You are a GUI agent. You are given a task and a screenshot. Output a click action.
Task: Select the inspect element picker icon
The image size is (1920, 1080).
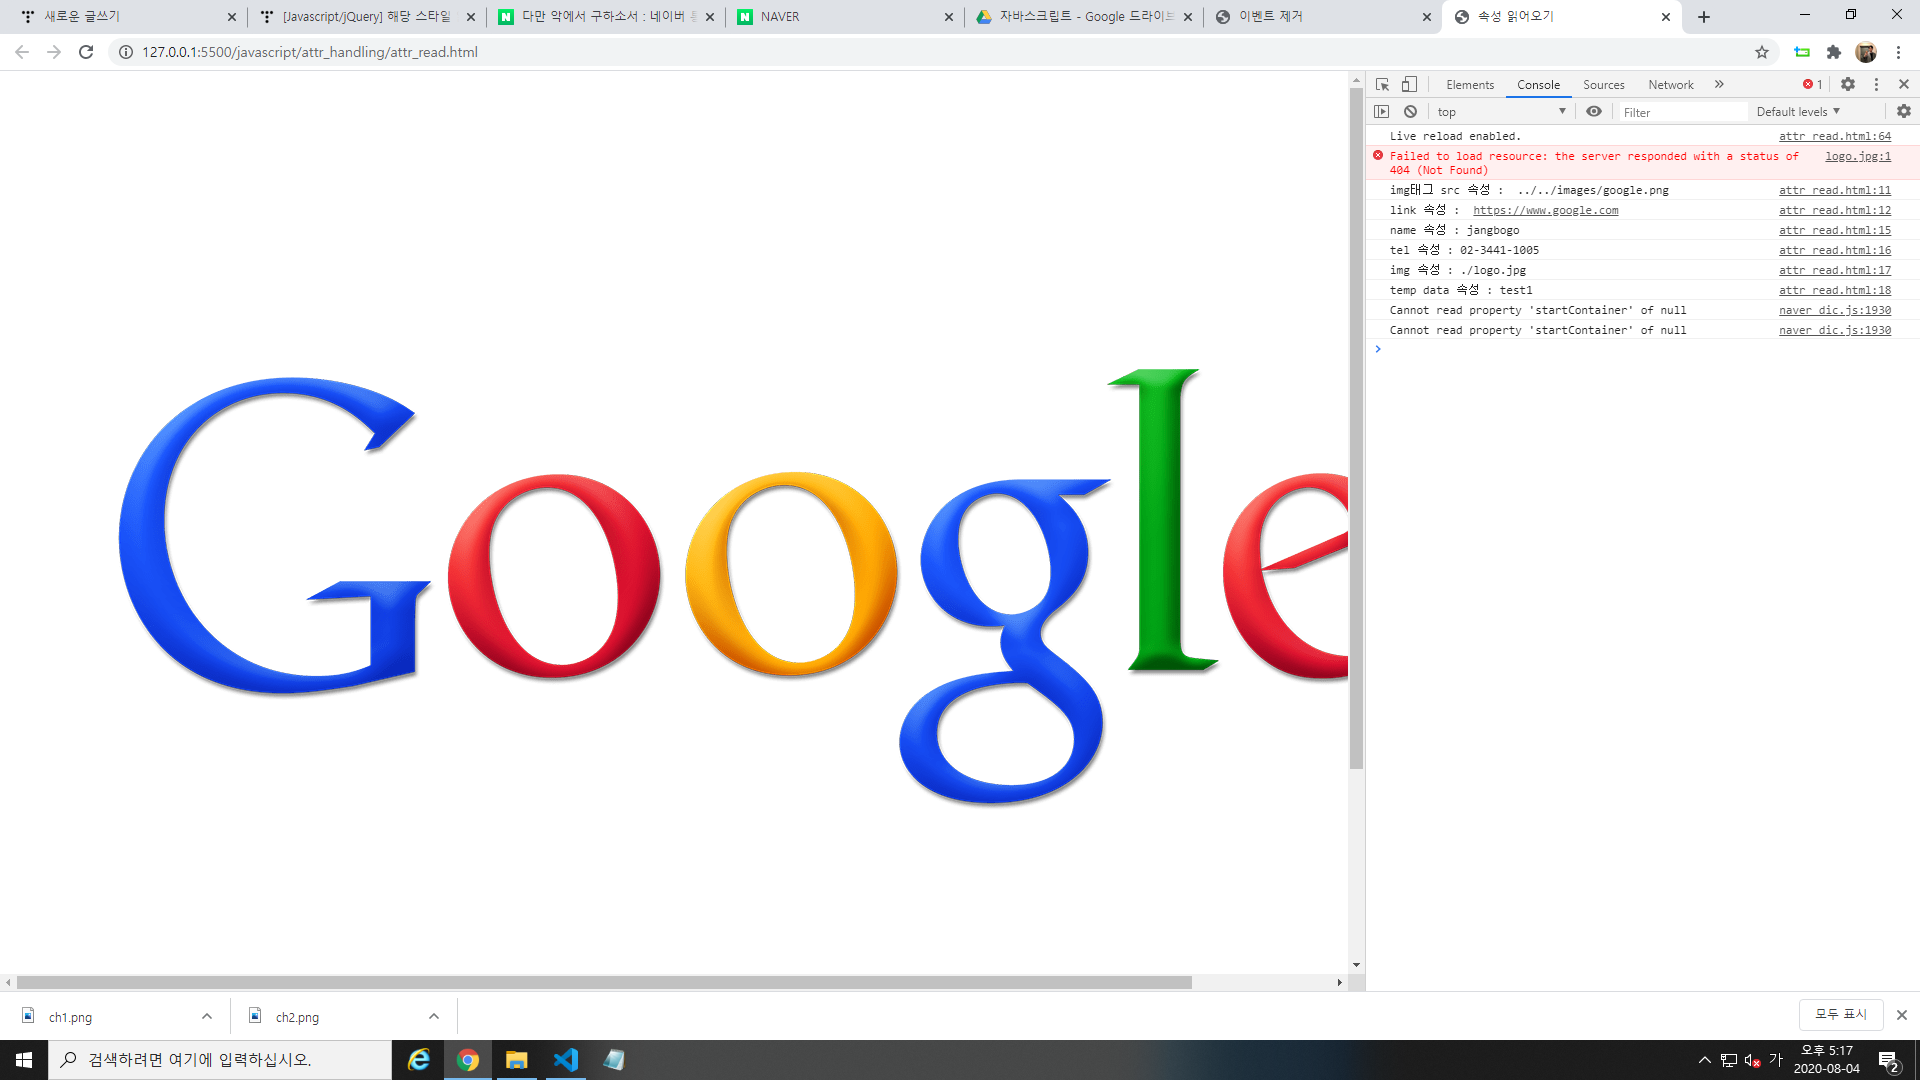(1382, 85)
